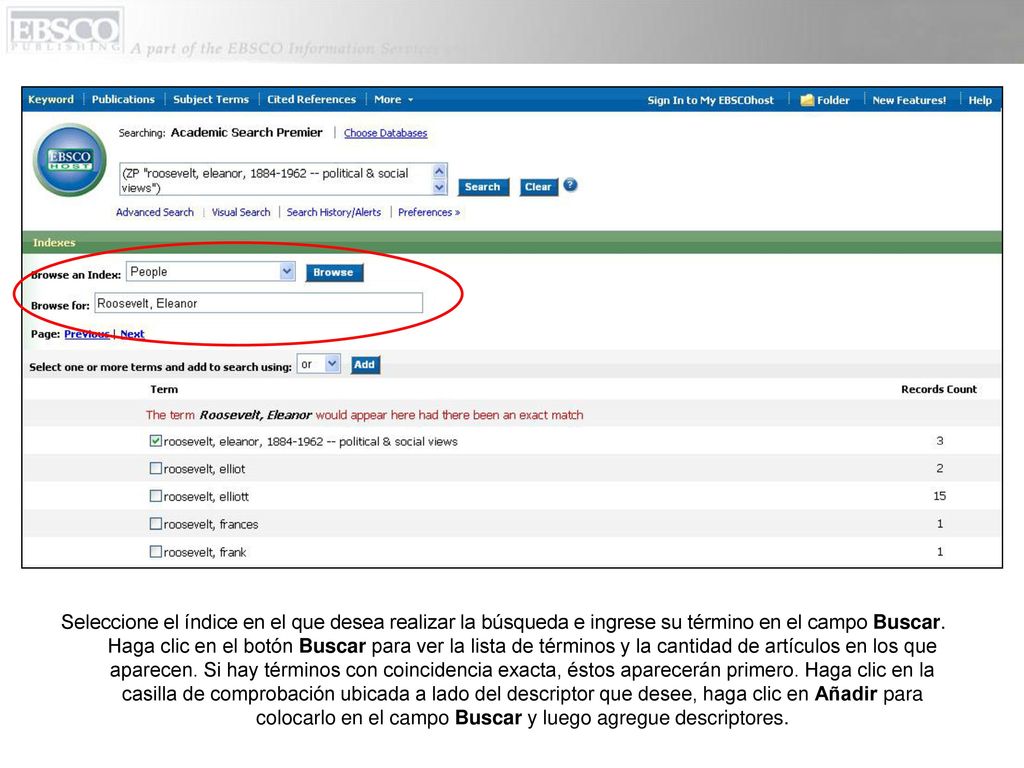The width and height of the screenshot is (1024, 768).
Task: Click the Records Count column header
Action: (939, 389)
